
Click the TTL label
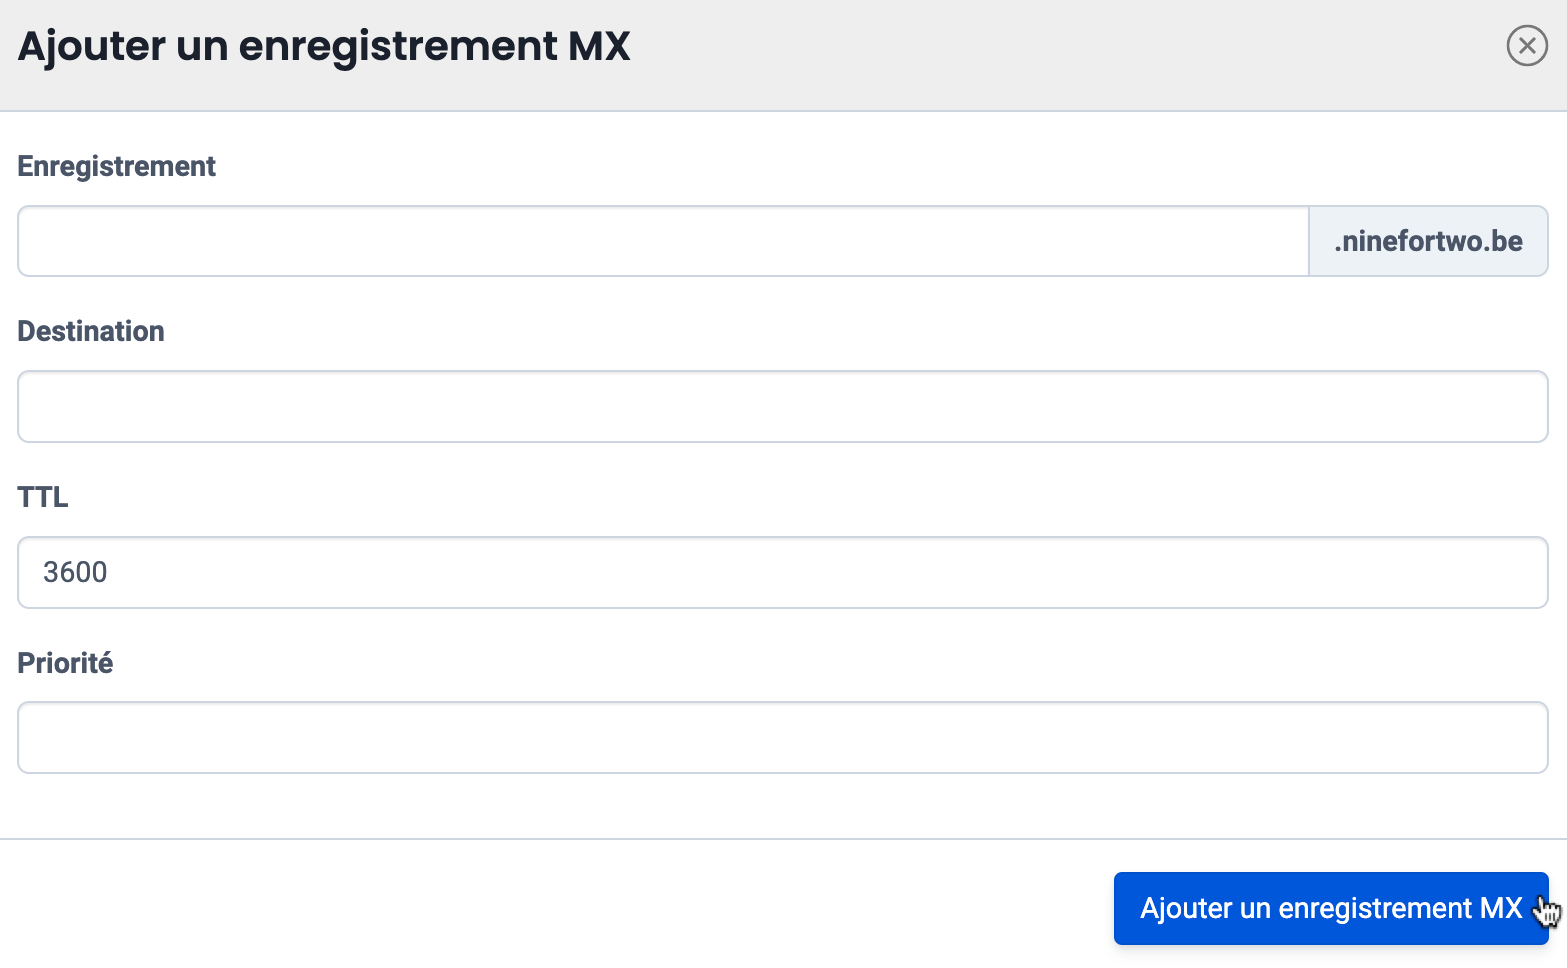pyautogui.click(x=43, y=497)
